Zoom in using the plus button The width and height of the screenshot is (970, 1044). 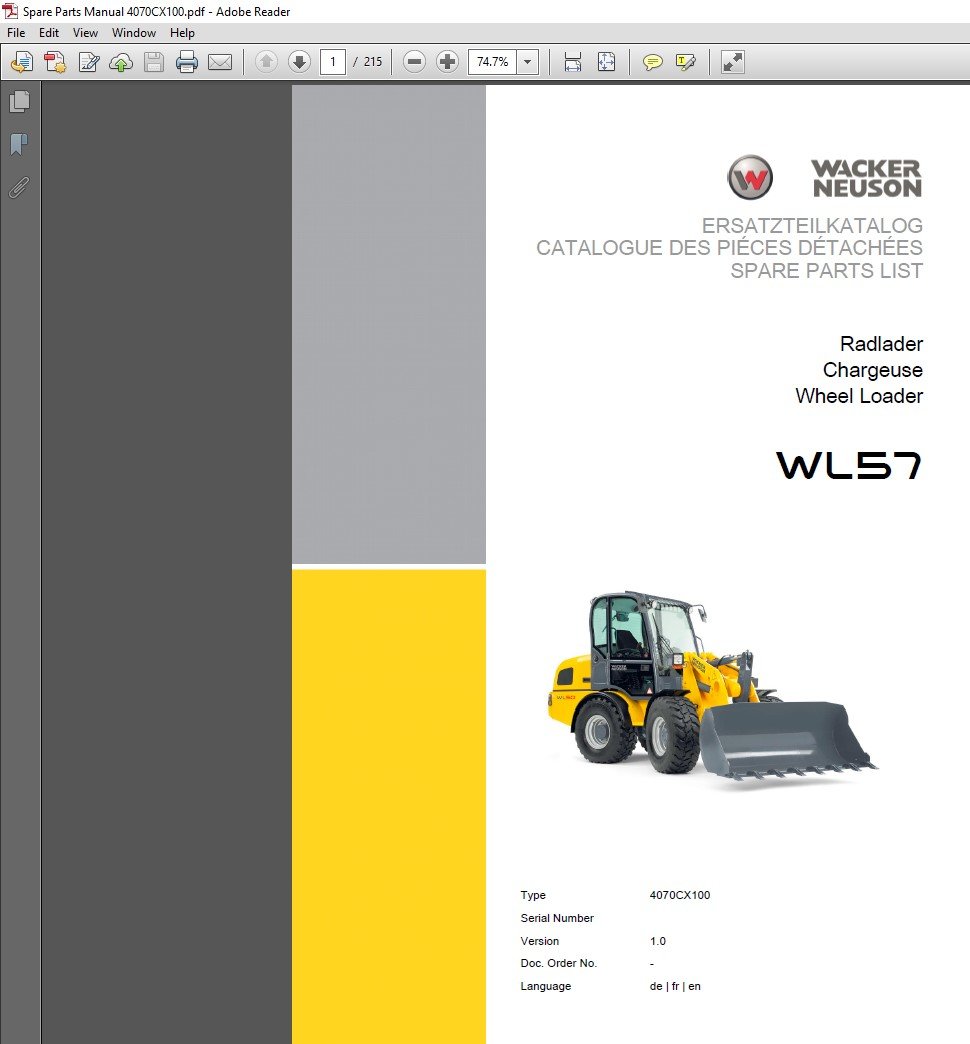447,62
